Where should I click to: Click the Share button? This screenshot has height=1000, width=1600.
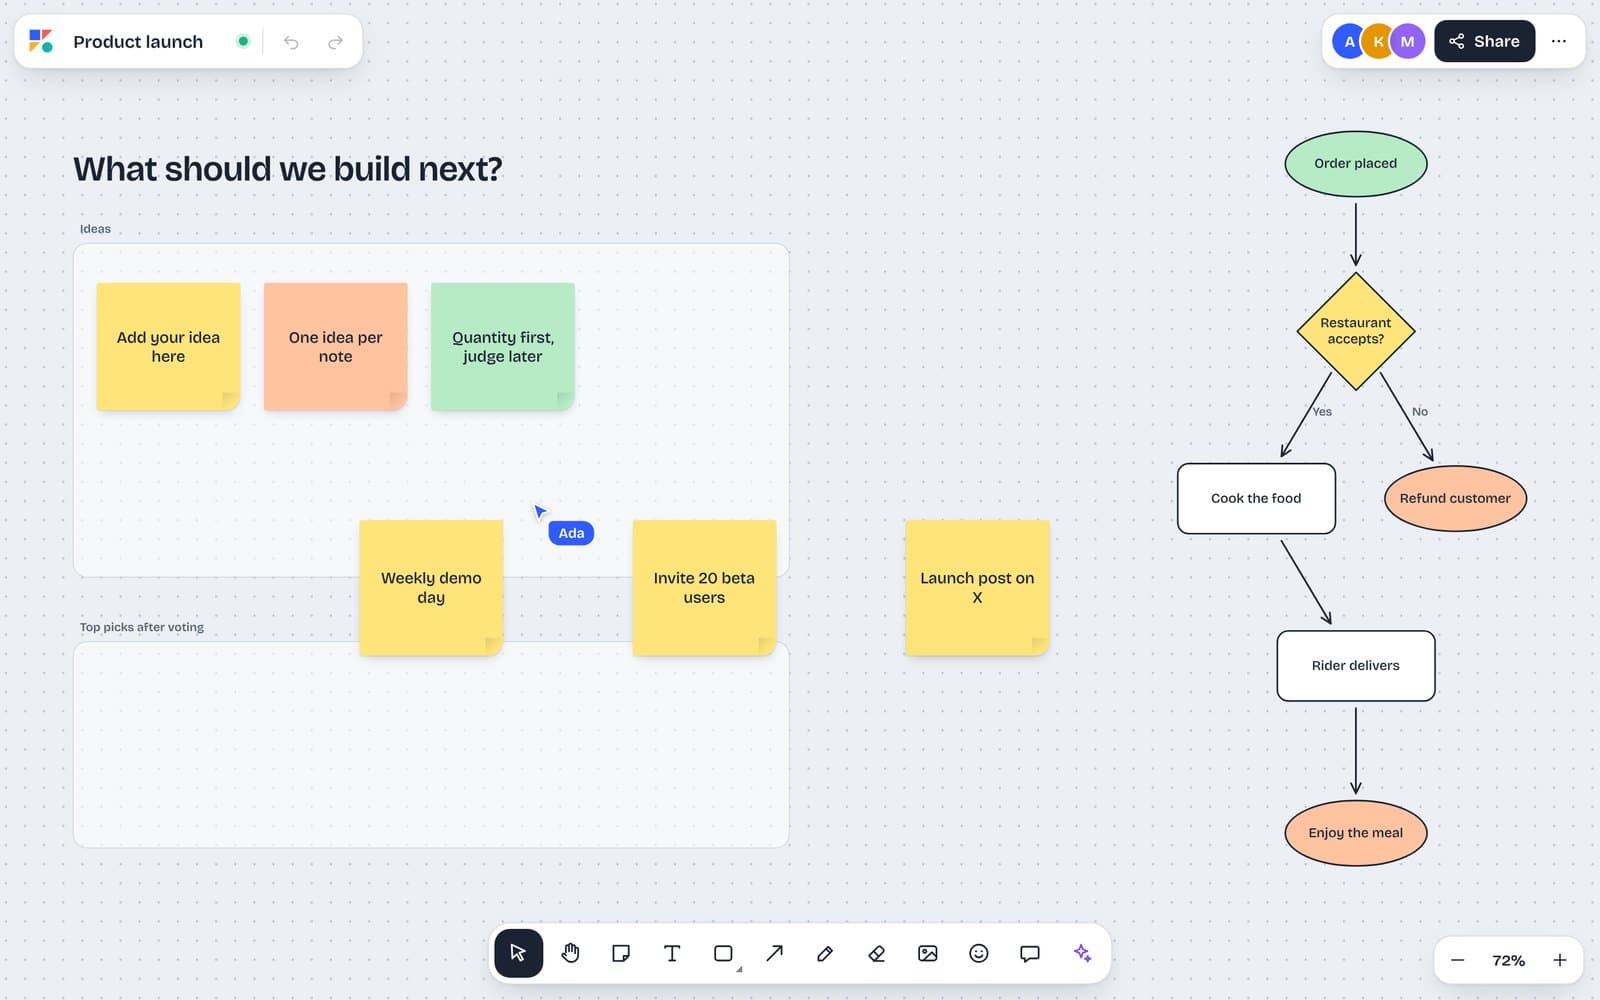tap(1484, 41)
